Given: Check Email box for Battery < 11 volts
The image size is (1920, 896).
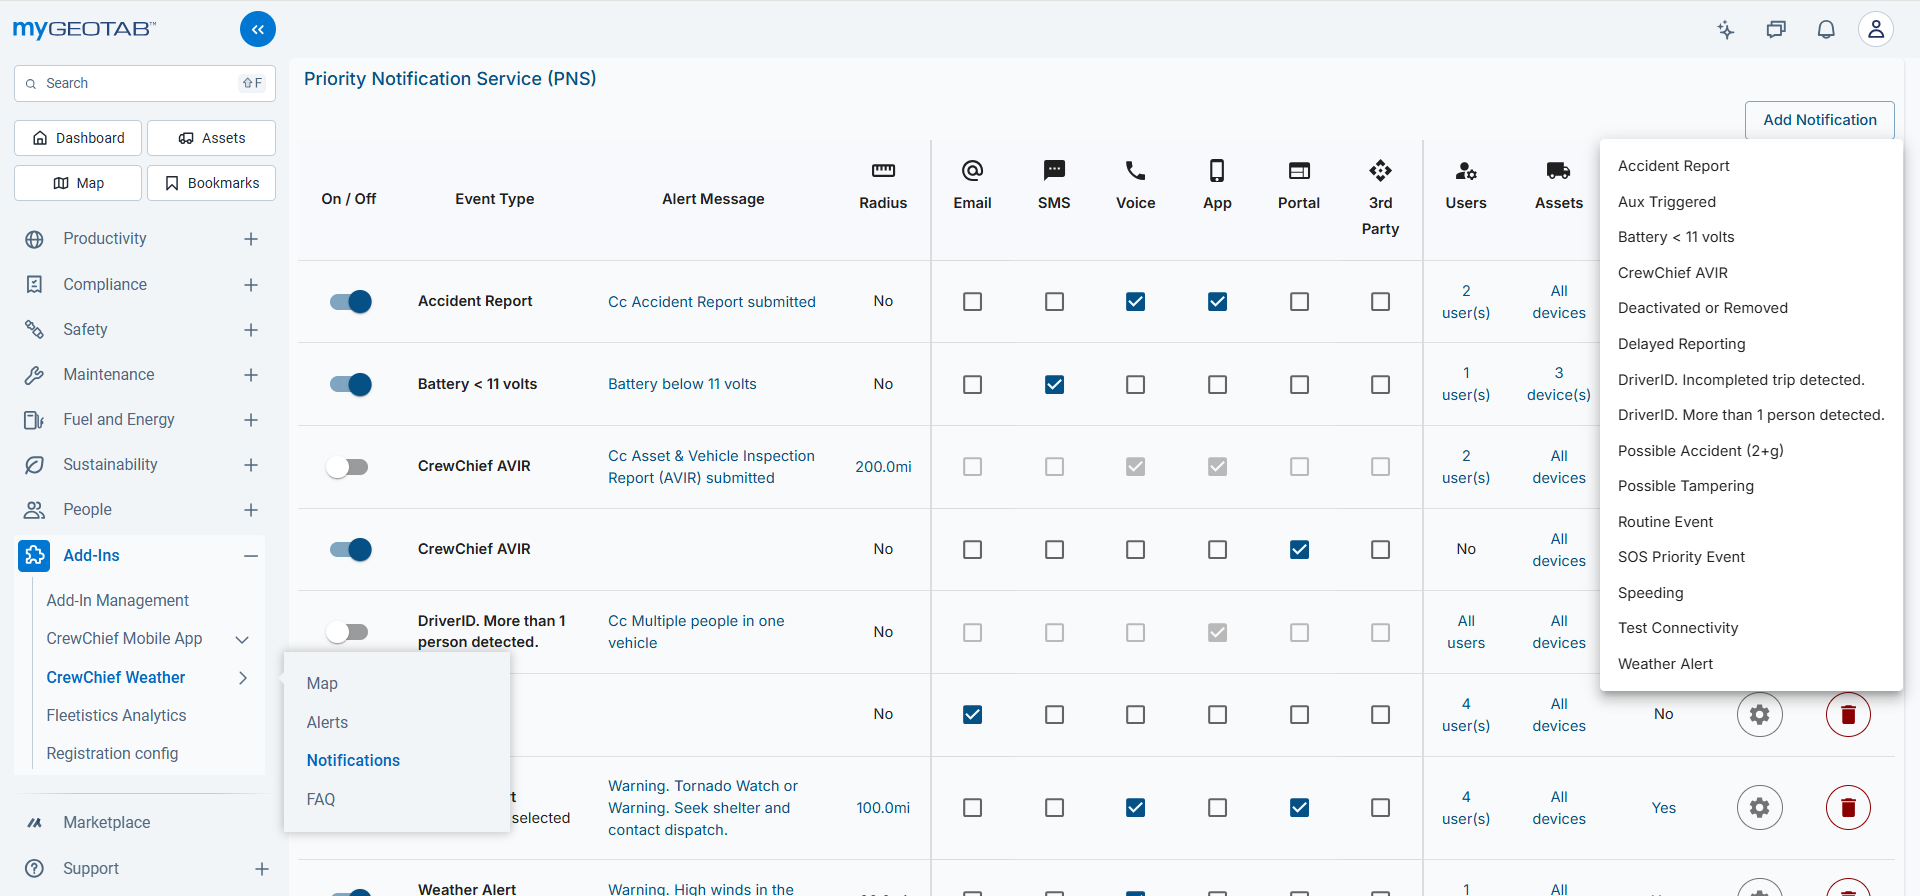Looking at the screenshot, I should coord(972,384).
